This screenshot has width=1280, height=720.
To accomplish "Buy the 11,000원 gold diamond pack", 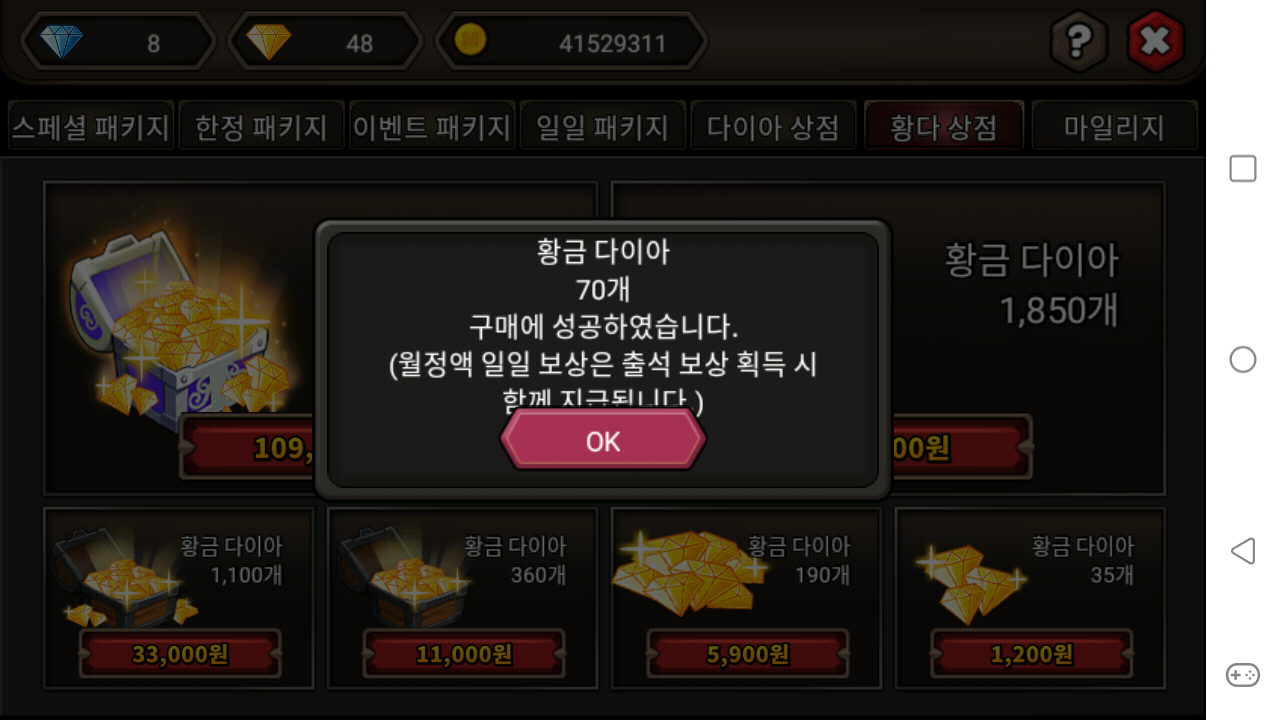I will point(464,654).
